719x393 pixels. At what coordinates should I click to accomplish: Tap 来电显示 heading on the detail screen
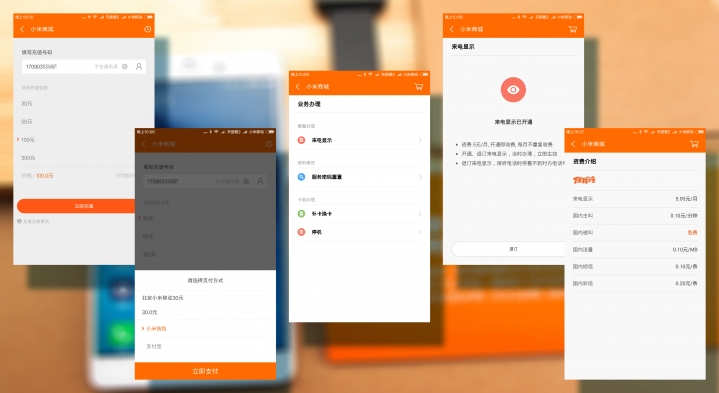pyautogui.click(x=463, y=47)
